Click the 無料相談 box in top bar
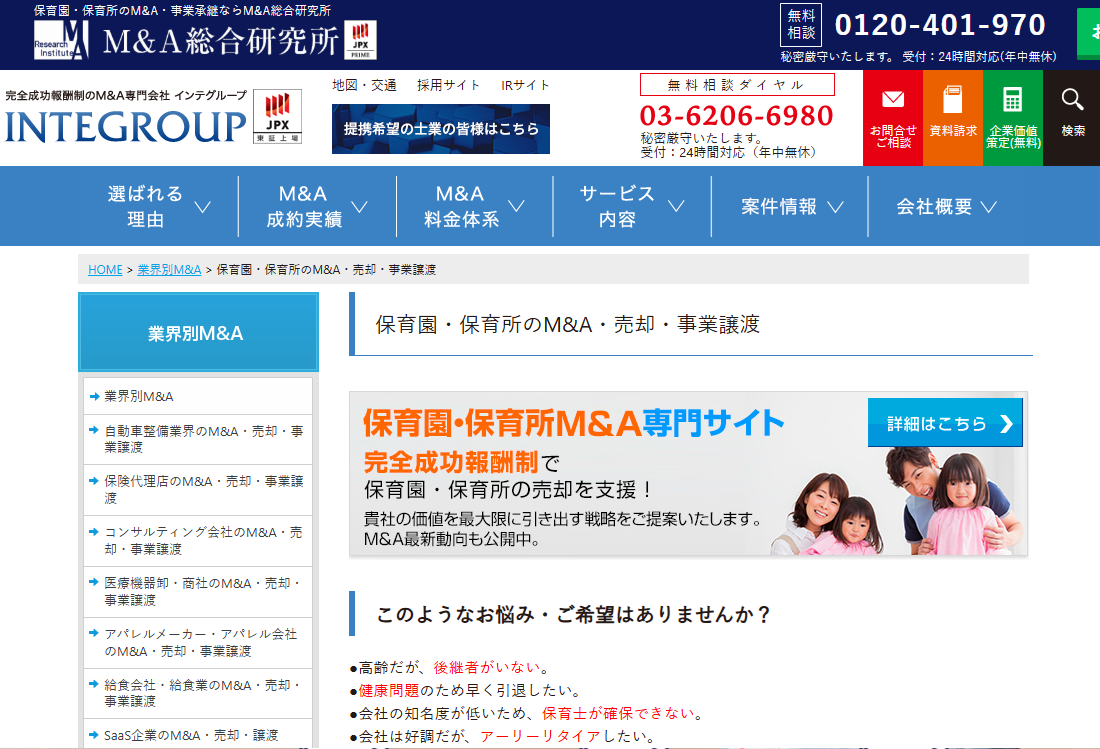 point(800,25)
